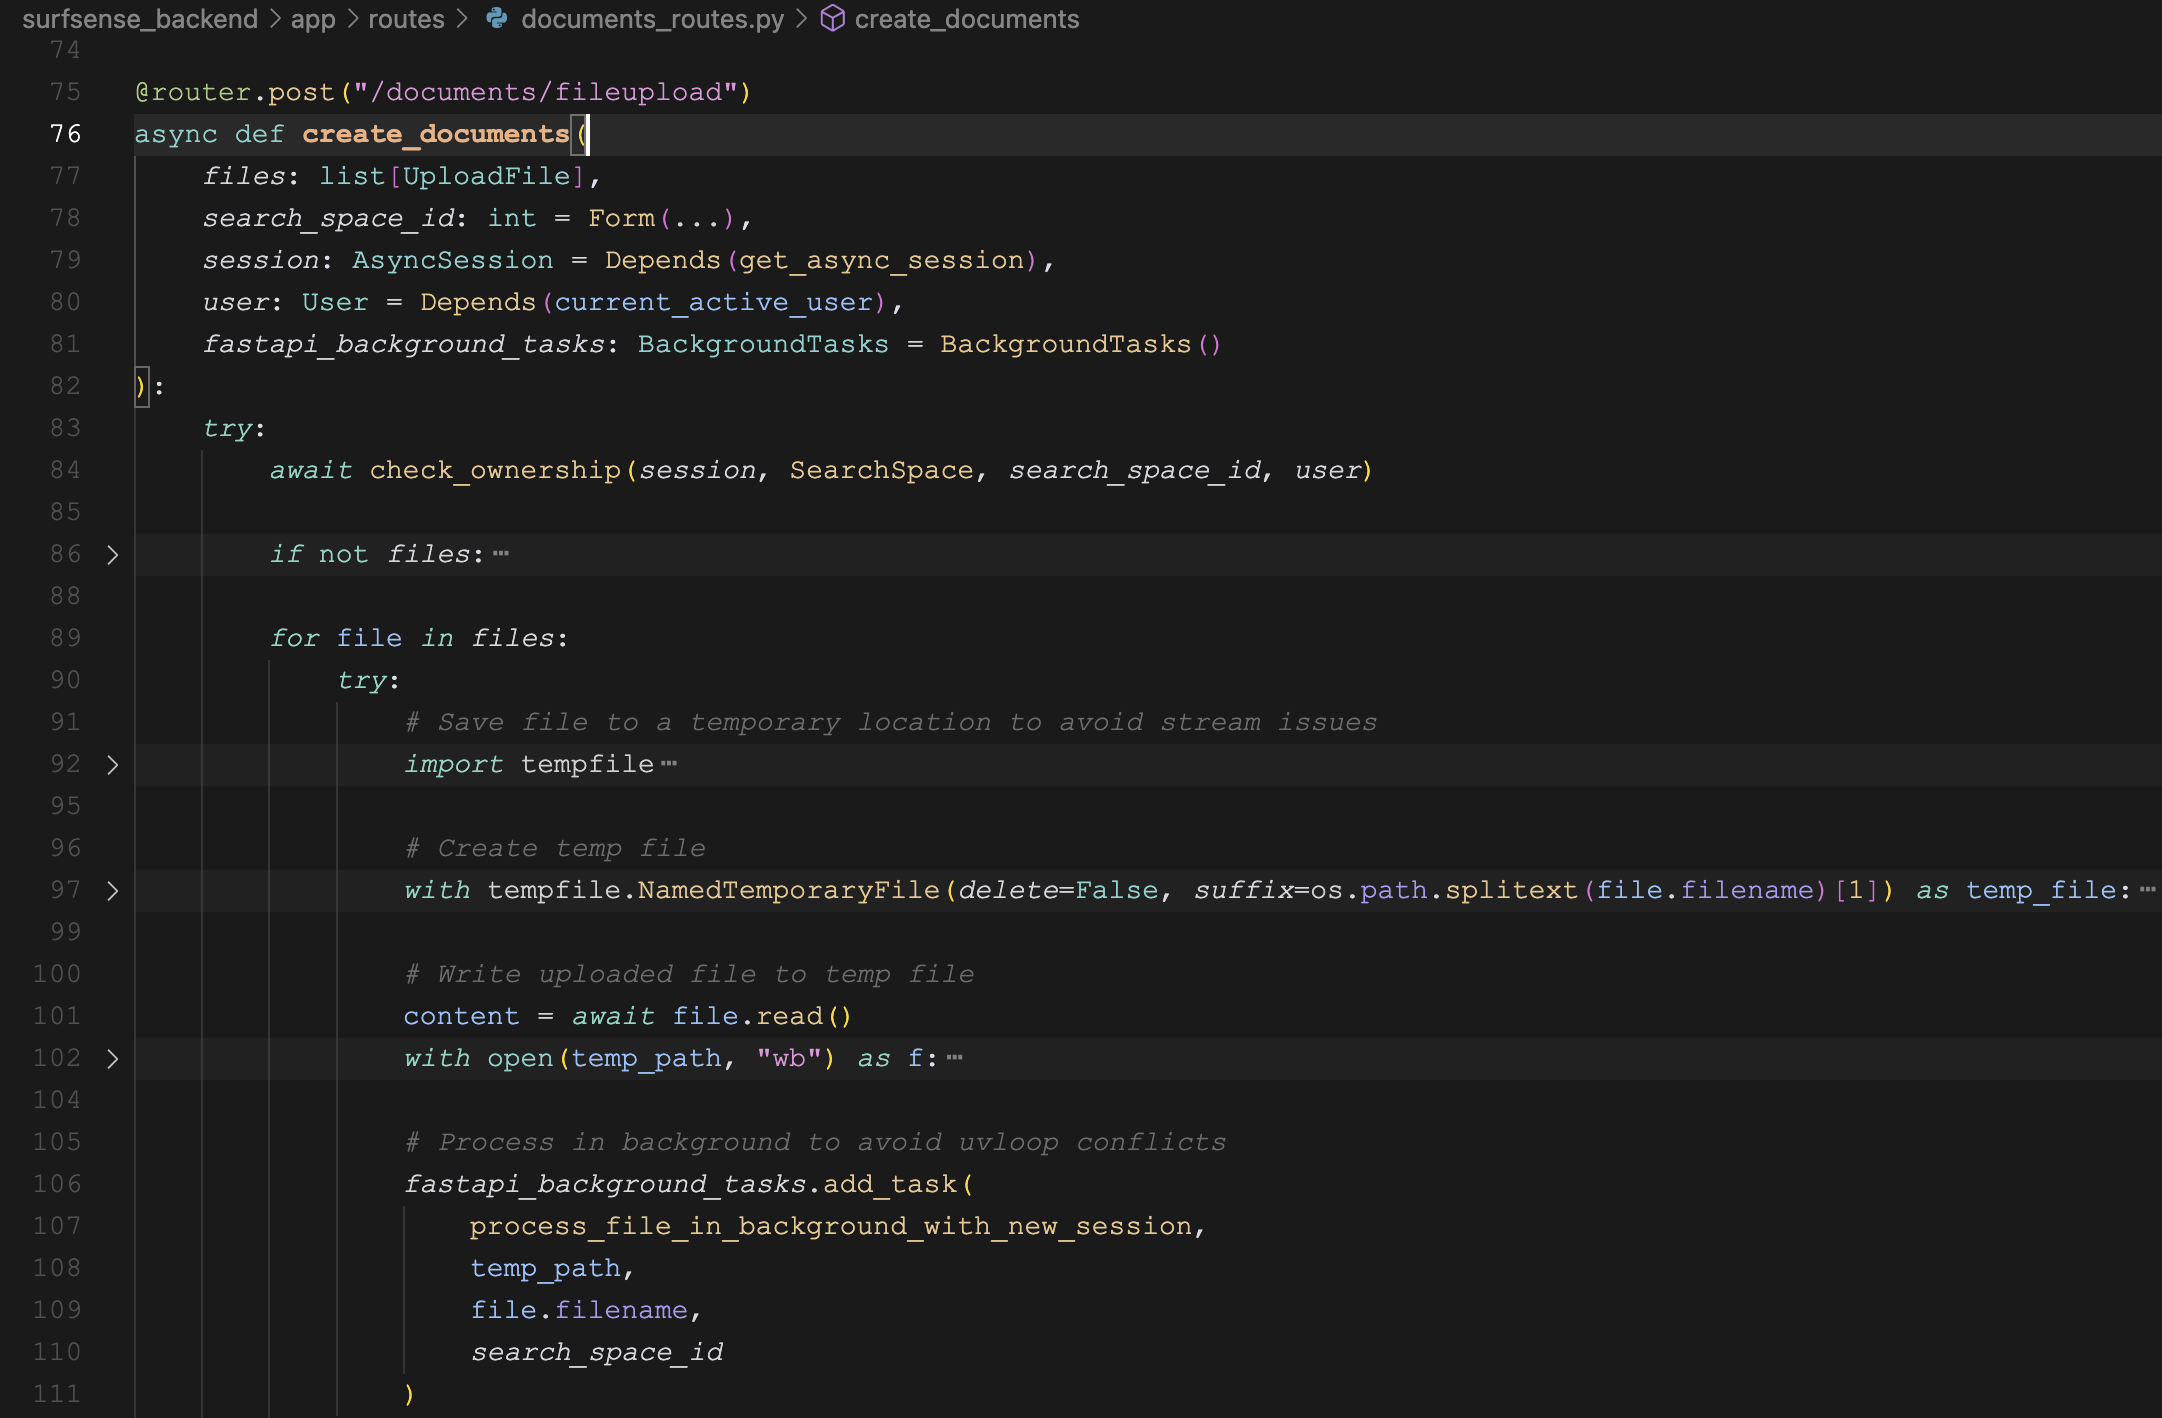This screenshot has height=1418, width=2162.
Task: Click 'Form(...)' default value
Action: [x=662, y=218]
